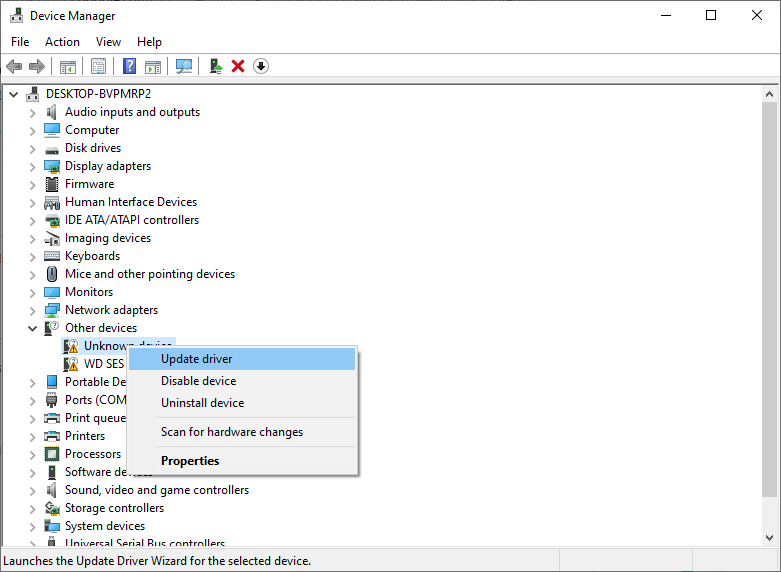Select the Firmware tree row label
Image resolution: width=781 pixels, height=572 pixels.
point(90,184)
